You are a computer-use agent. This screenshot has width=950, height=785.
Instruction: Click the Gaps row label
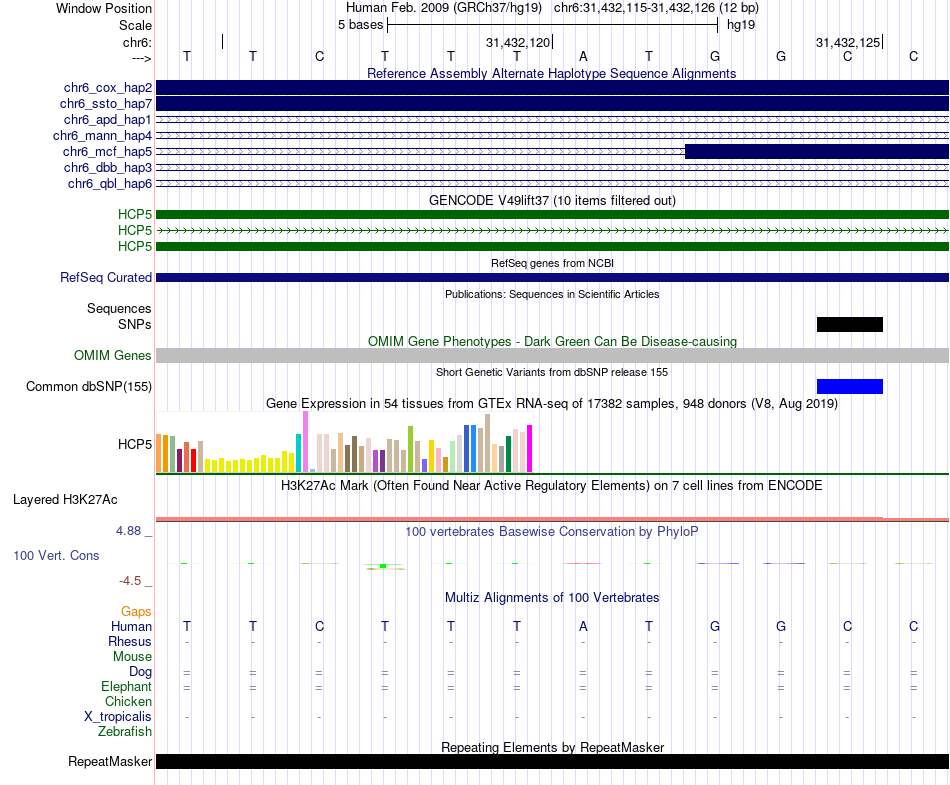click(136, 611)
